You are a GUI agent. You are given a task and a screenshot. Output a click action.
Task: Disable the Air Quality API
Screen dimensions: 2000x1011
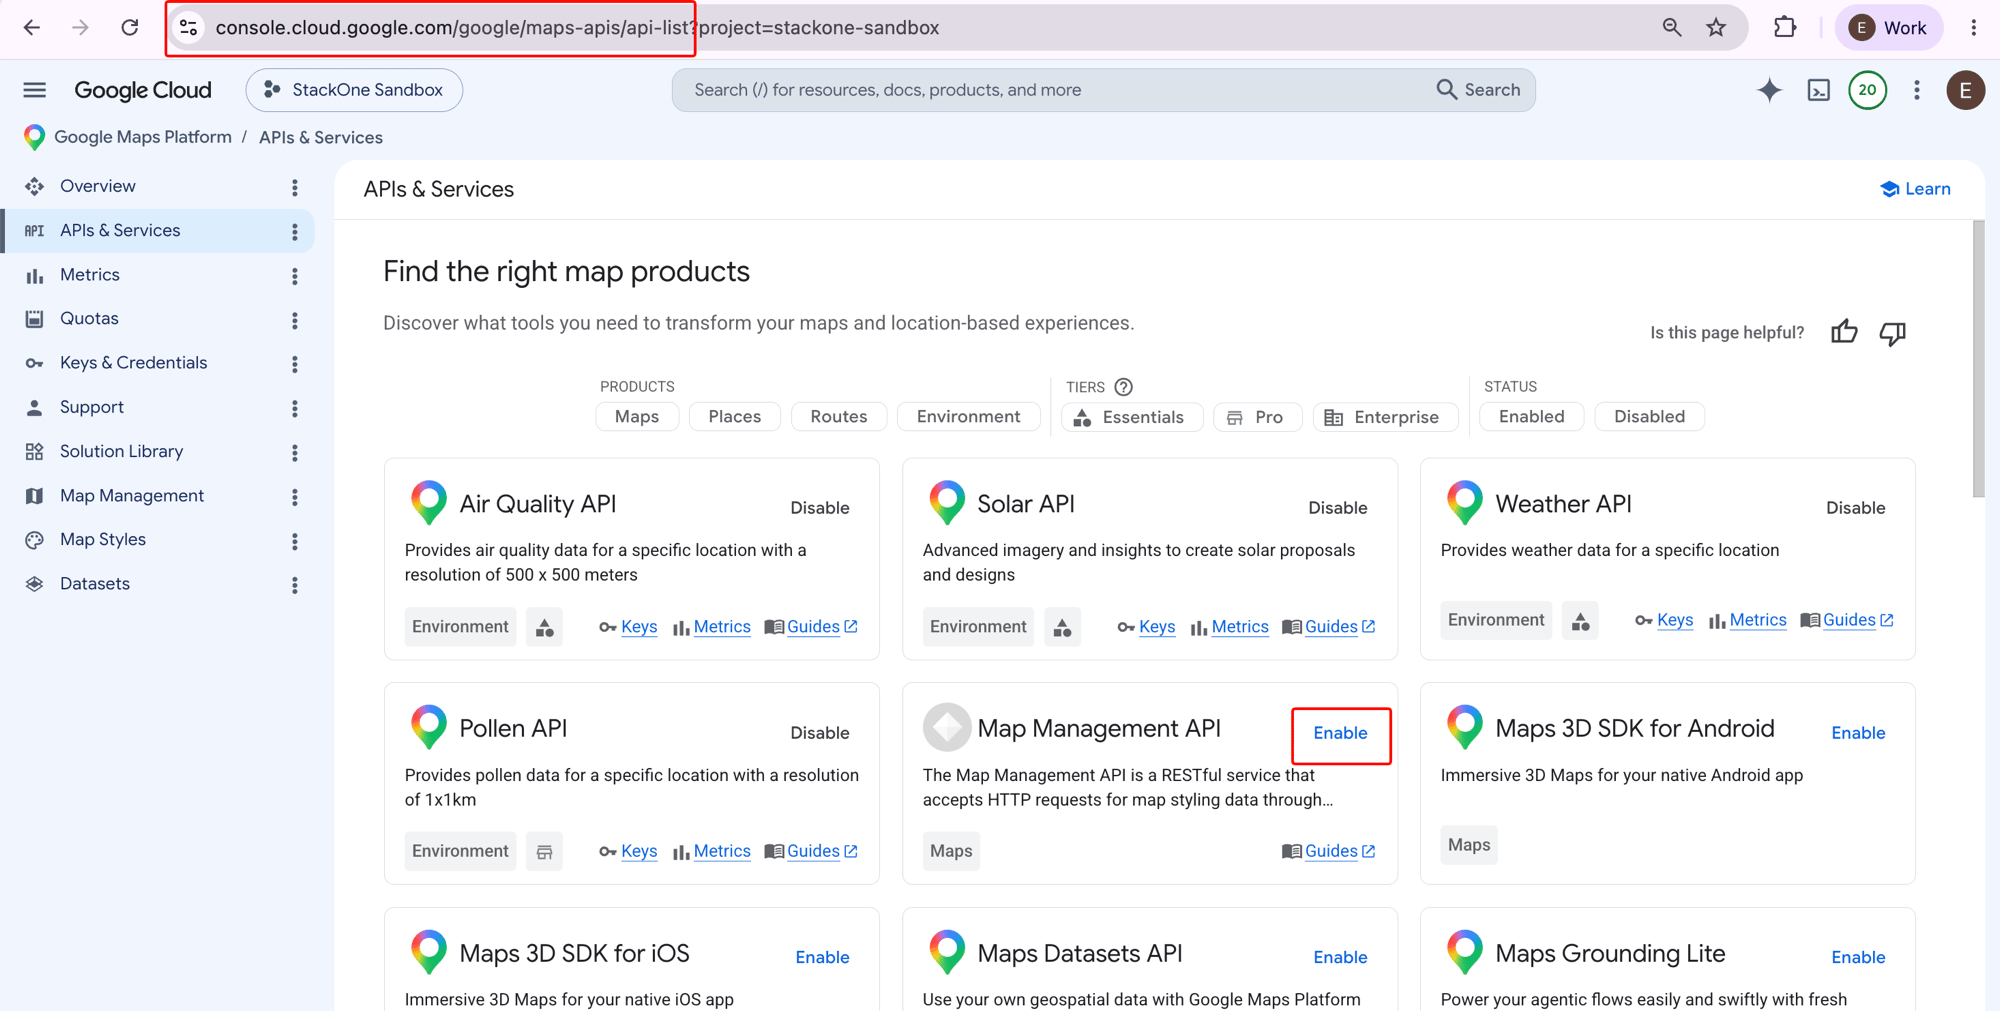pos(819,508)
